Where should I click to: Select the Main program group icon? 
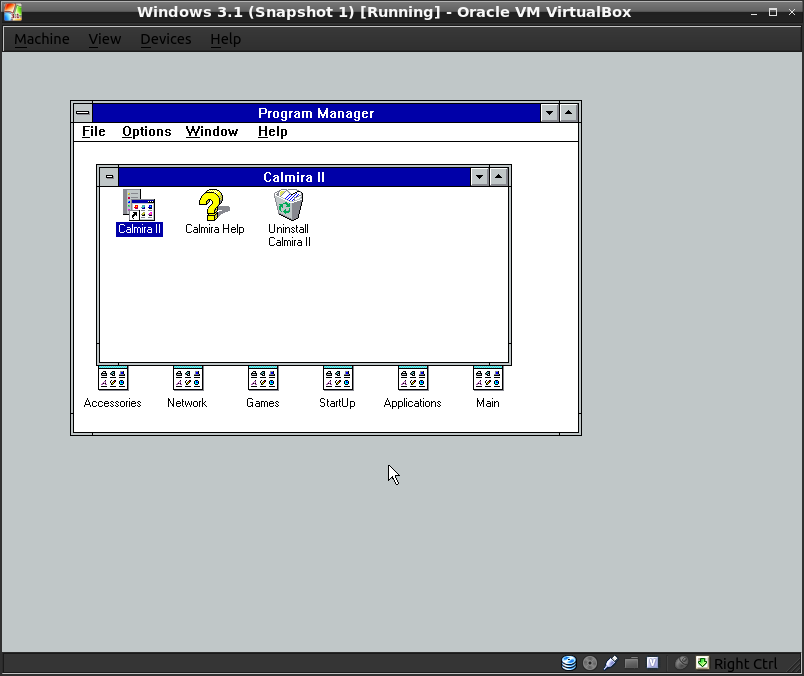488,379
